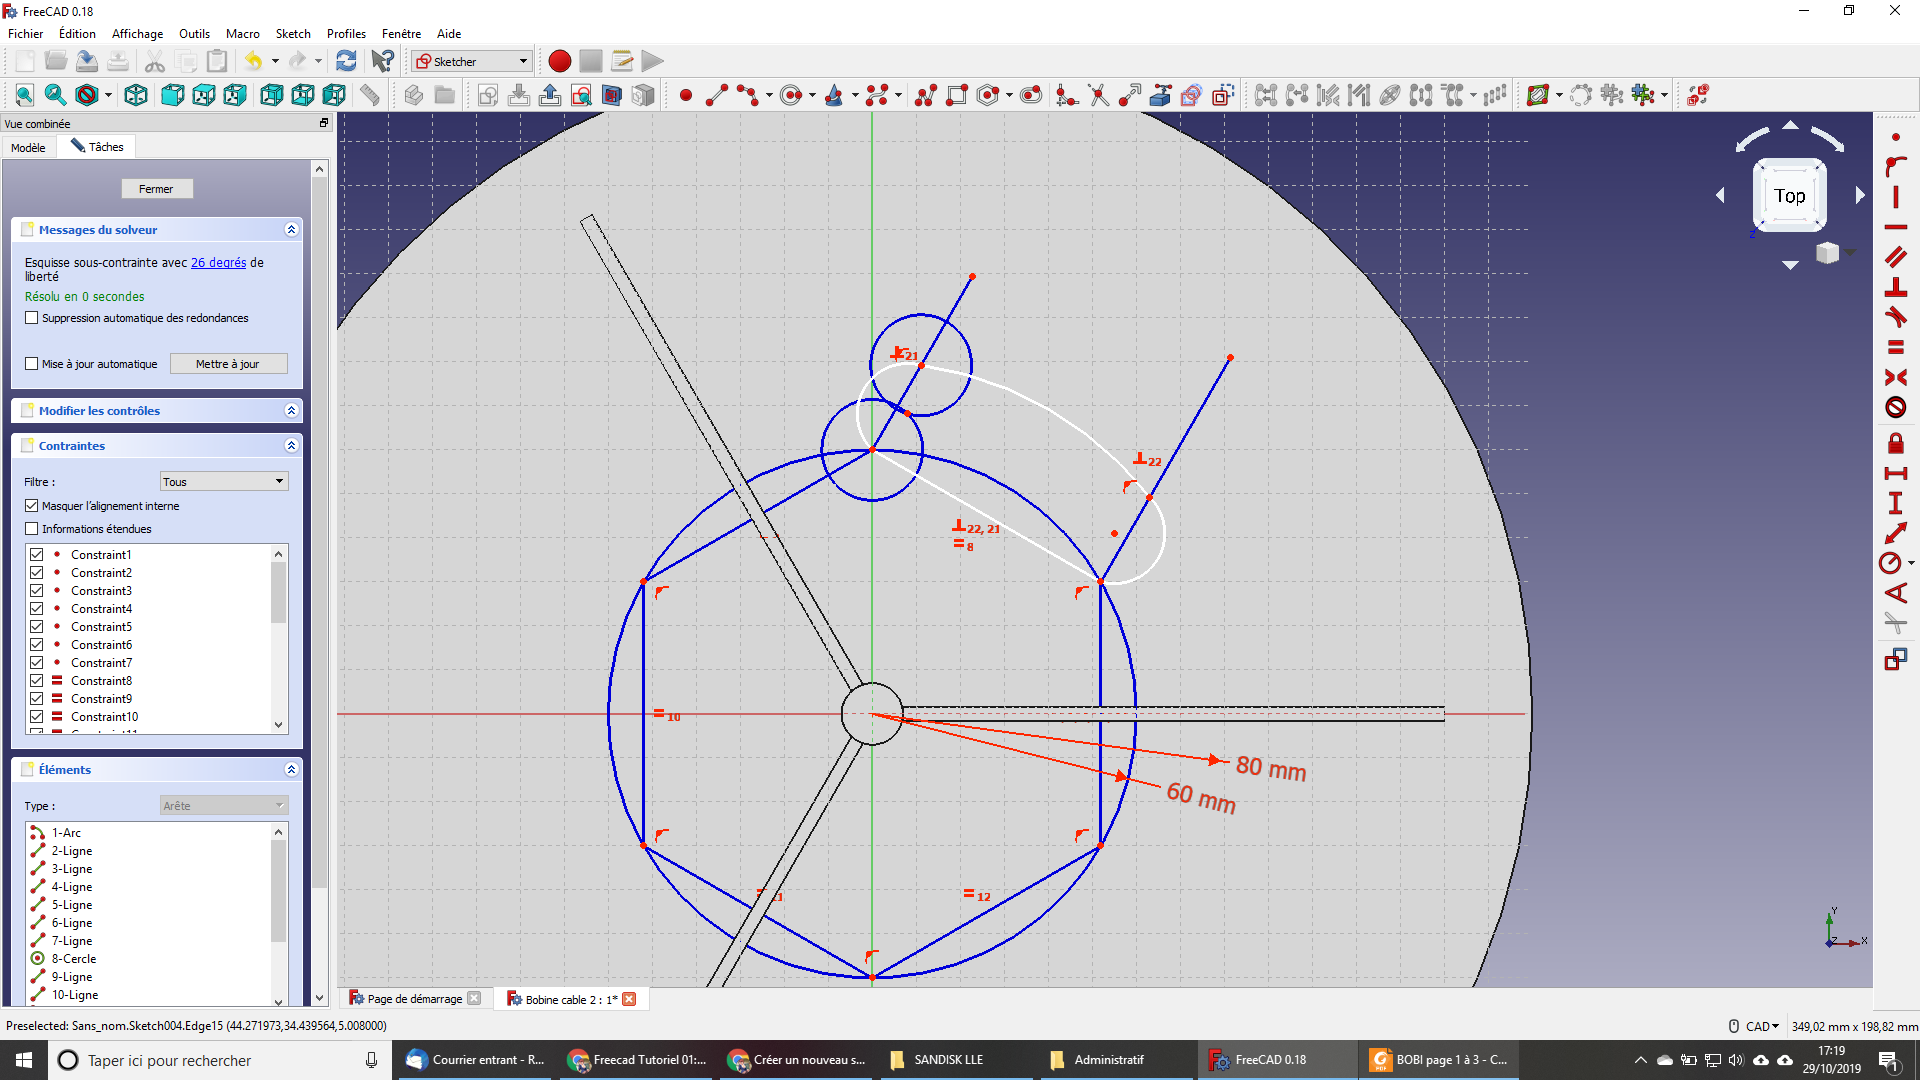The height and width of the screenshot is (1080, 1920).
Task: Apply the equality constraint icon
Action: pos(1895,347)
